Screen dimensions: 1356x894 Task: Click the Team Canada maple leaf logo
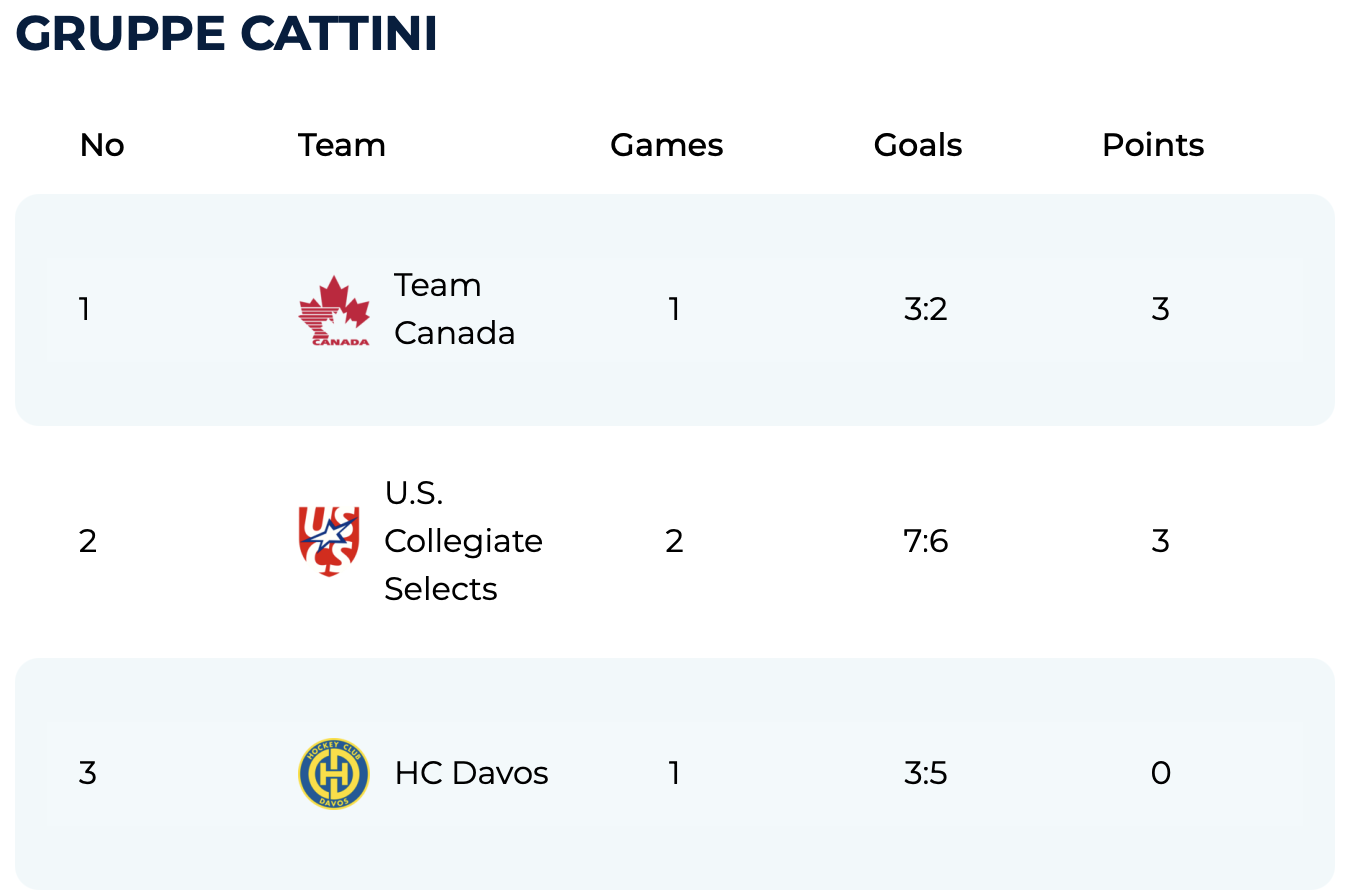334,310
